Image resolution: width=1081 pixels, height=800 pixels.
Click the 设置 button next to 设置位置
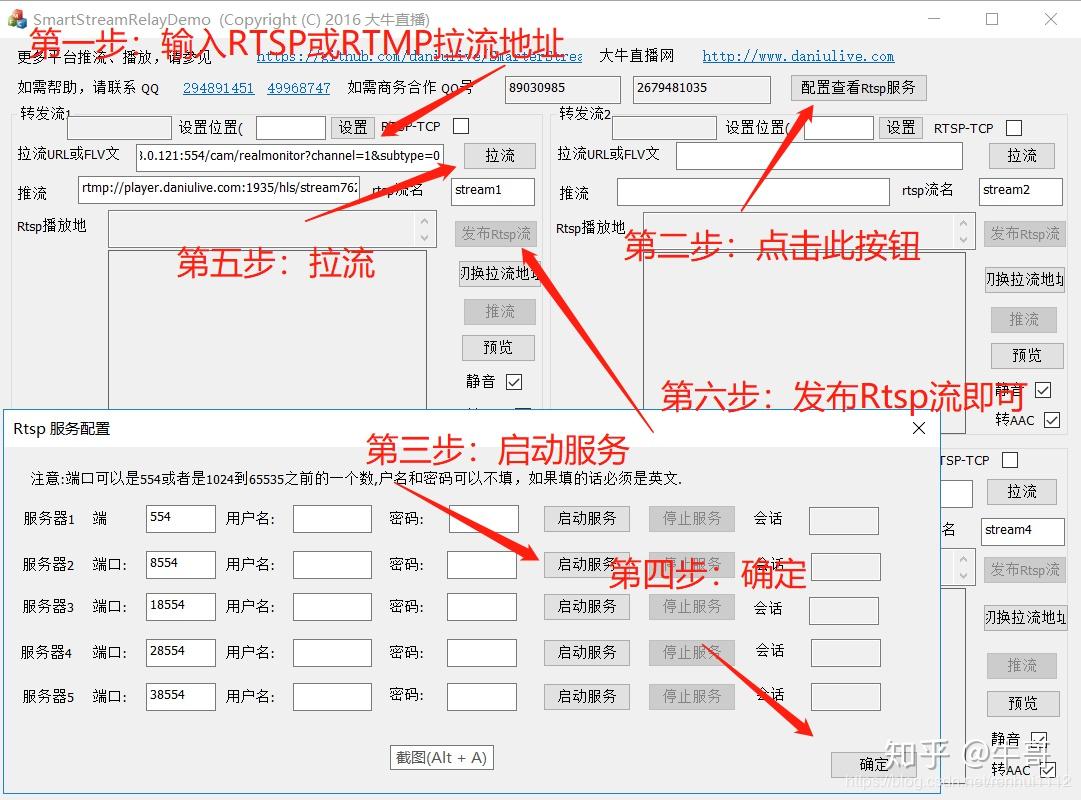(352, 127)
